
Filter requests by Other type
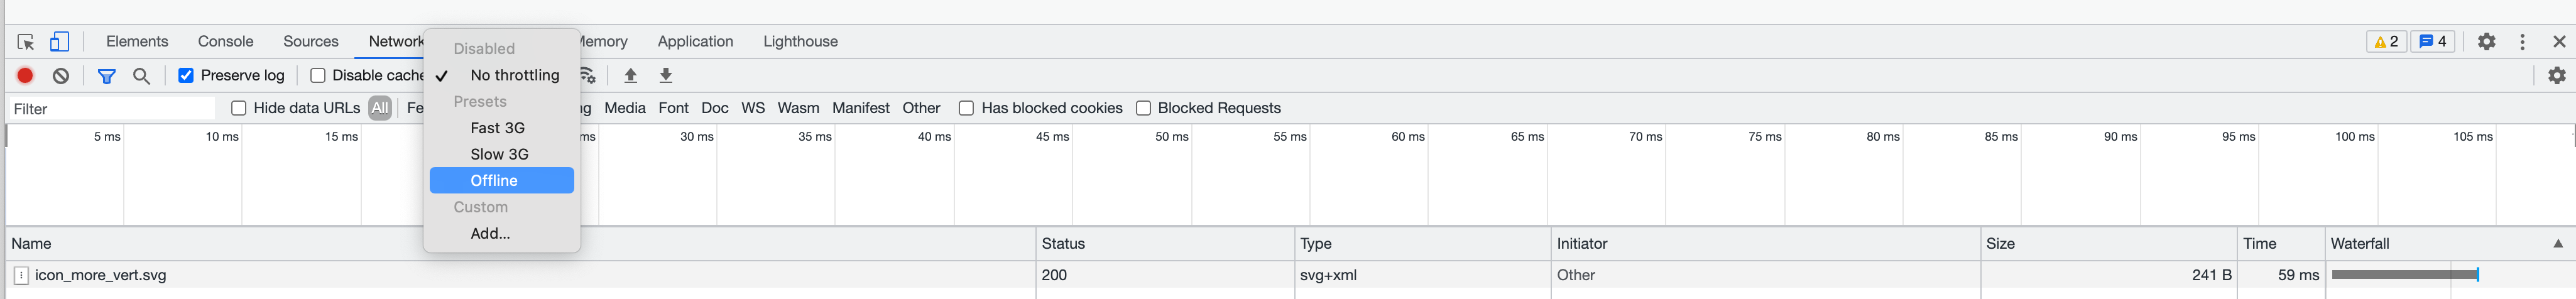click(921, 108)
